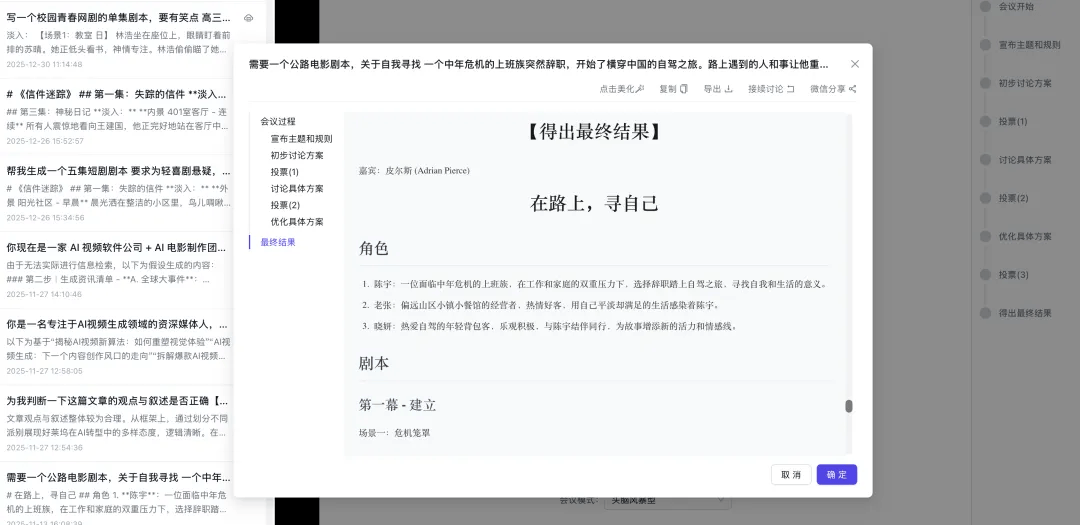This screenshot has height=525, width=1080.
Task: Go to 初步讨论方案 outline entry
Action: (297, 155)
